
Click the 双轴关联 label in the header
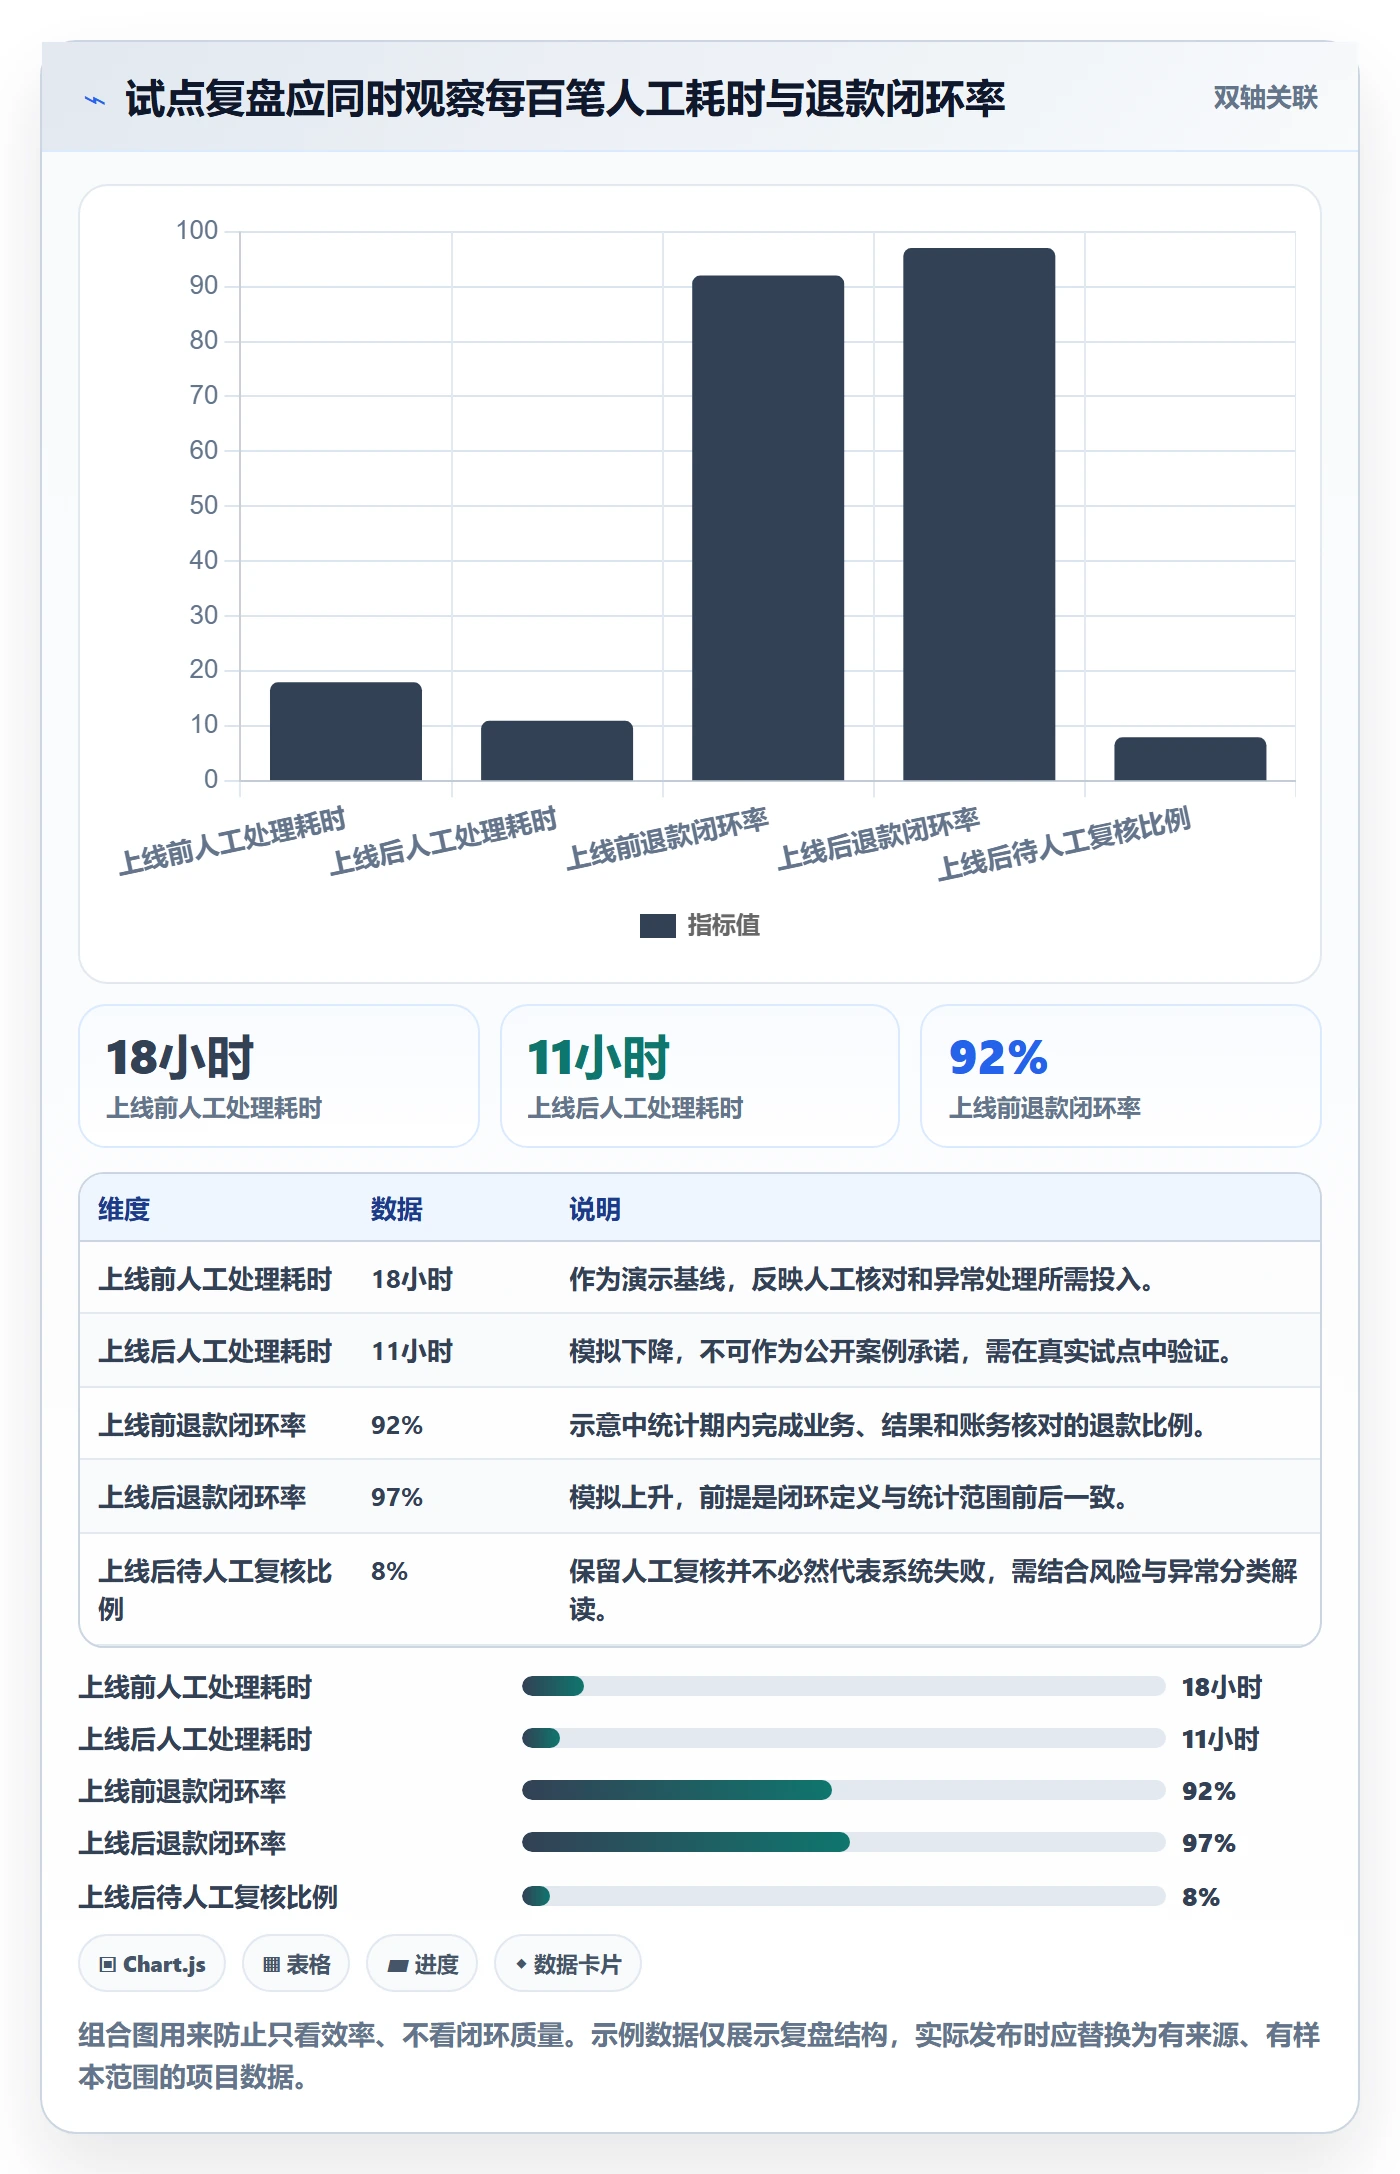pos(1265,97)
